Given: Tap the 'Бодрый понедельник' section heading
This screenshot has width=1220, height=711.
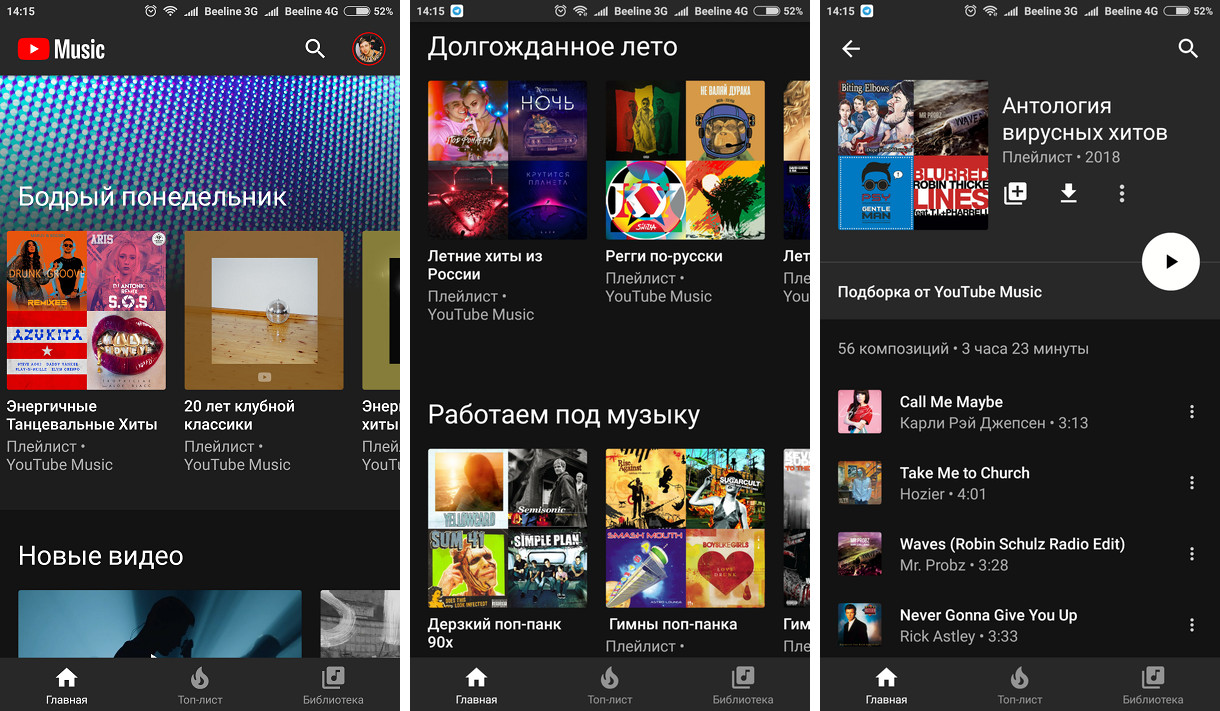Looking at the screenshot, I should (x=152, y=196).
